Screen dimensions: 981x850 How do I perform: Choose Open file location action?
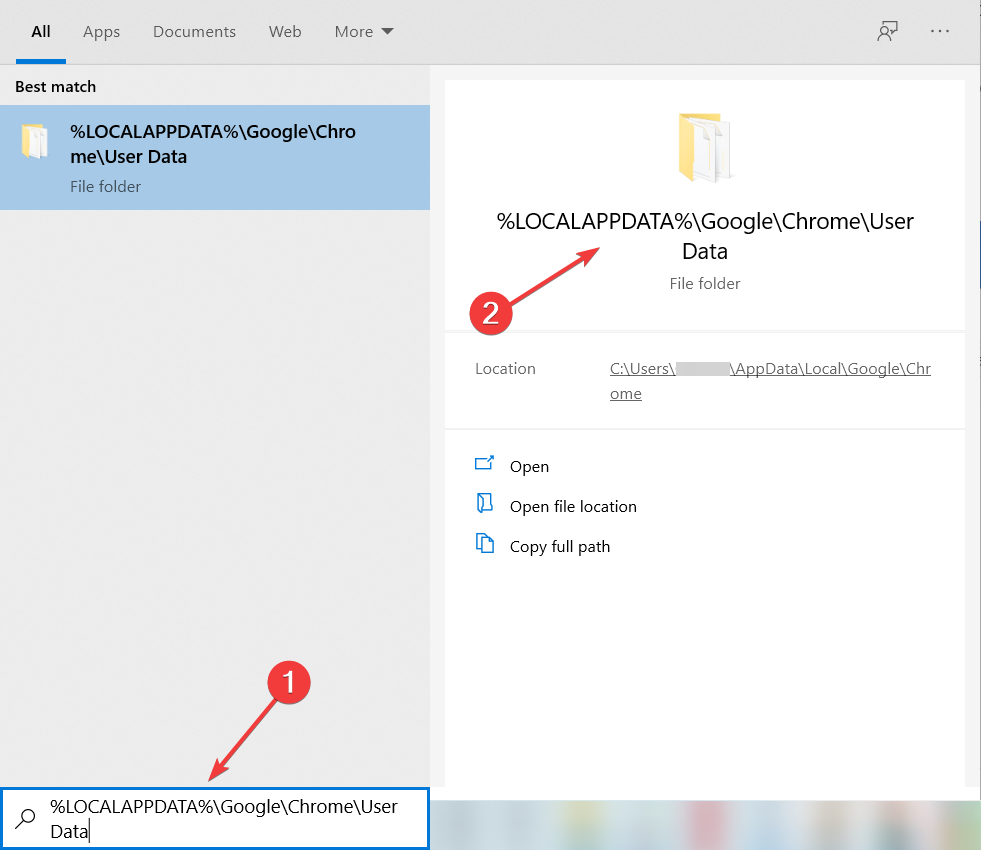tap(573, 507)
